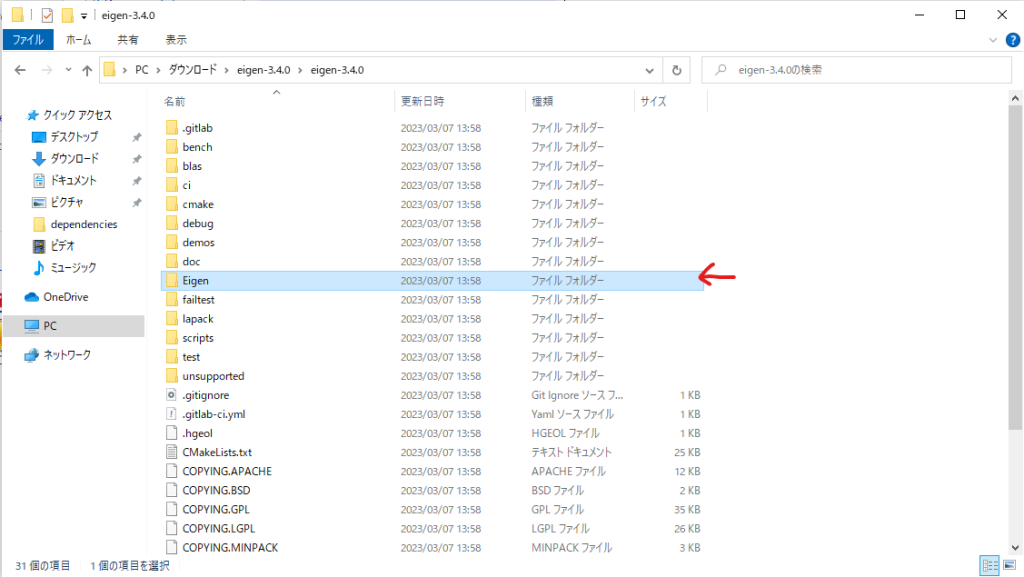Select the ci folder icon
The width and height of the screenshot is (1024, 577).
[172, 185]
